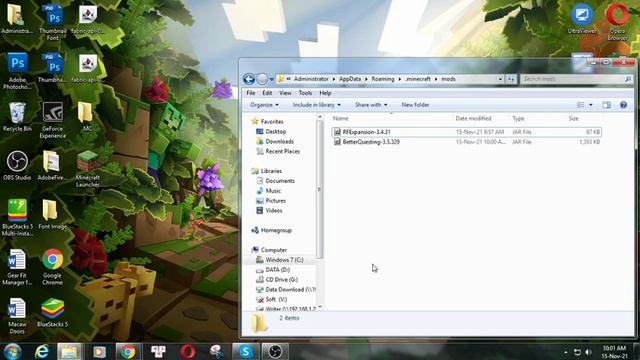The image size is (640, 360).
Task: Switch to Chrome on the taskbar
Action: pos(128,351)
